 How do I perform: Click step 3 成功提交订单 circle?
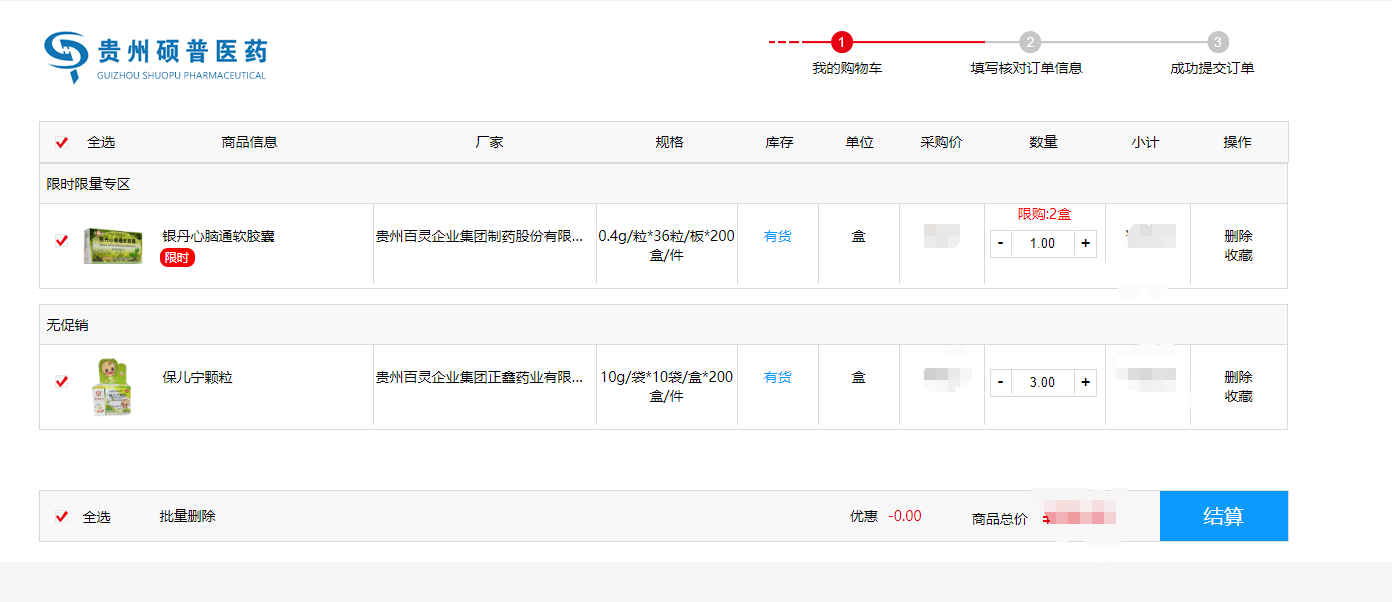tap(1217, 42)
